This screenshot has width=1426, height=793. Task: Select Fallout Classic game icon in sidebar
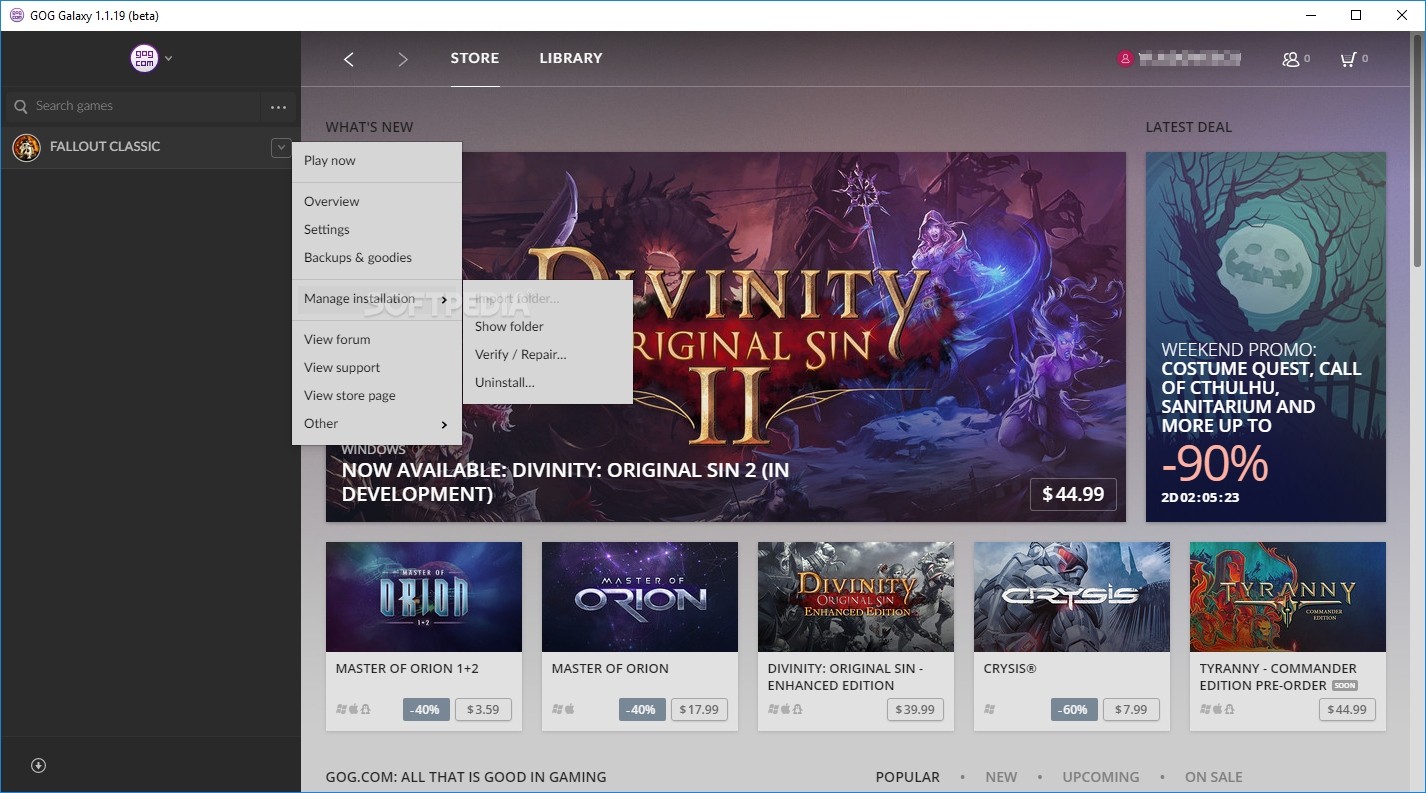point(26,147)
